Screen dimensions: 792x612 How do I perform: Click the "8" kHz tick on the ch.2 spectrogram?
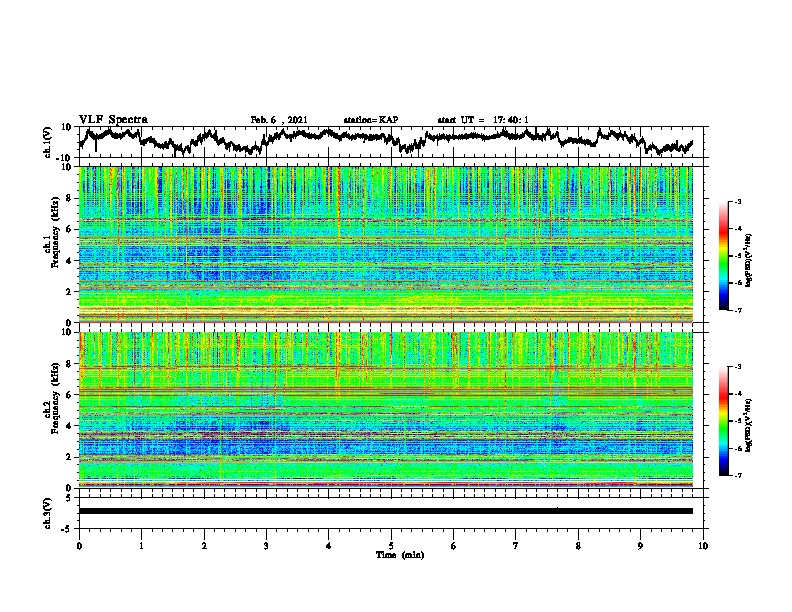coord(70,364)
